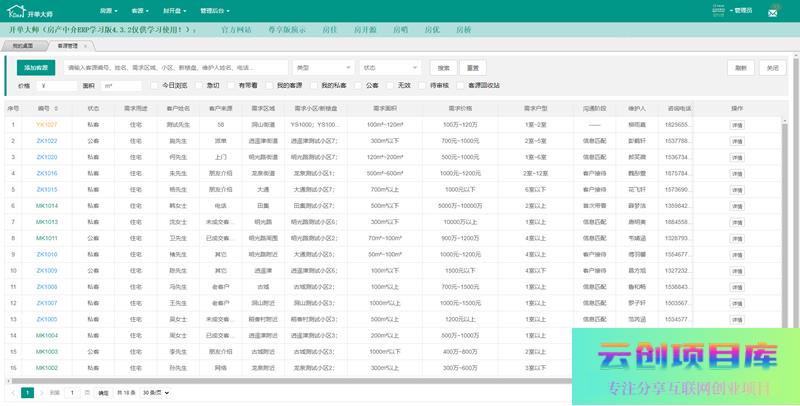Click the previous page arrow in pagination
The width and height of the screenshot is (800, 406).
[14, 393]
